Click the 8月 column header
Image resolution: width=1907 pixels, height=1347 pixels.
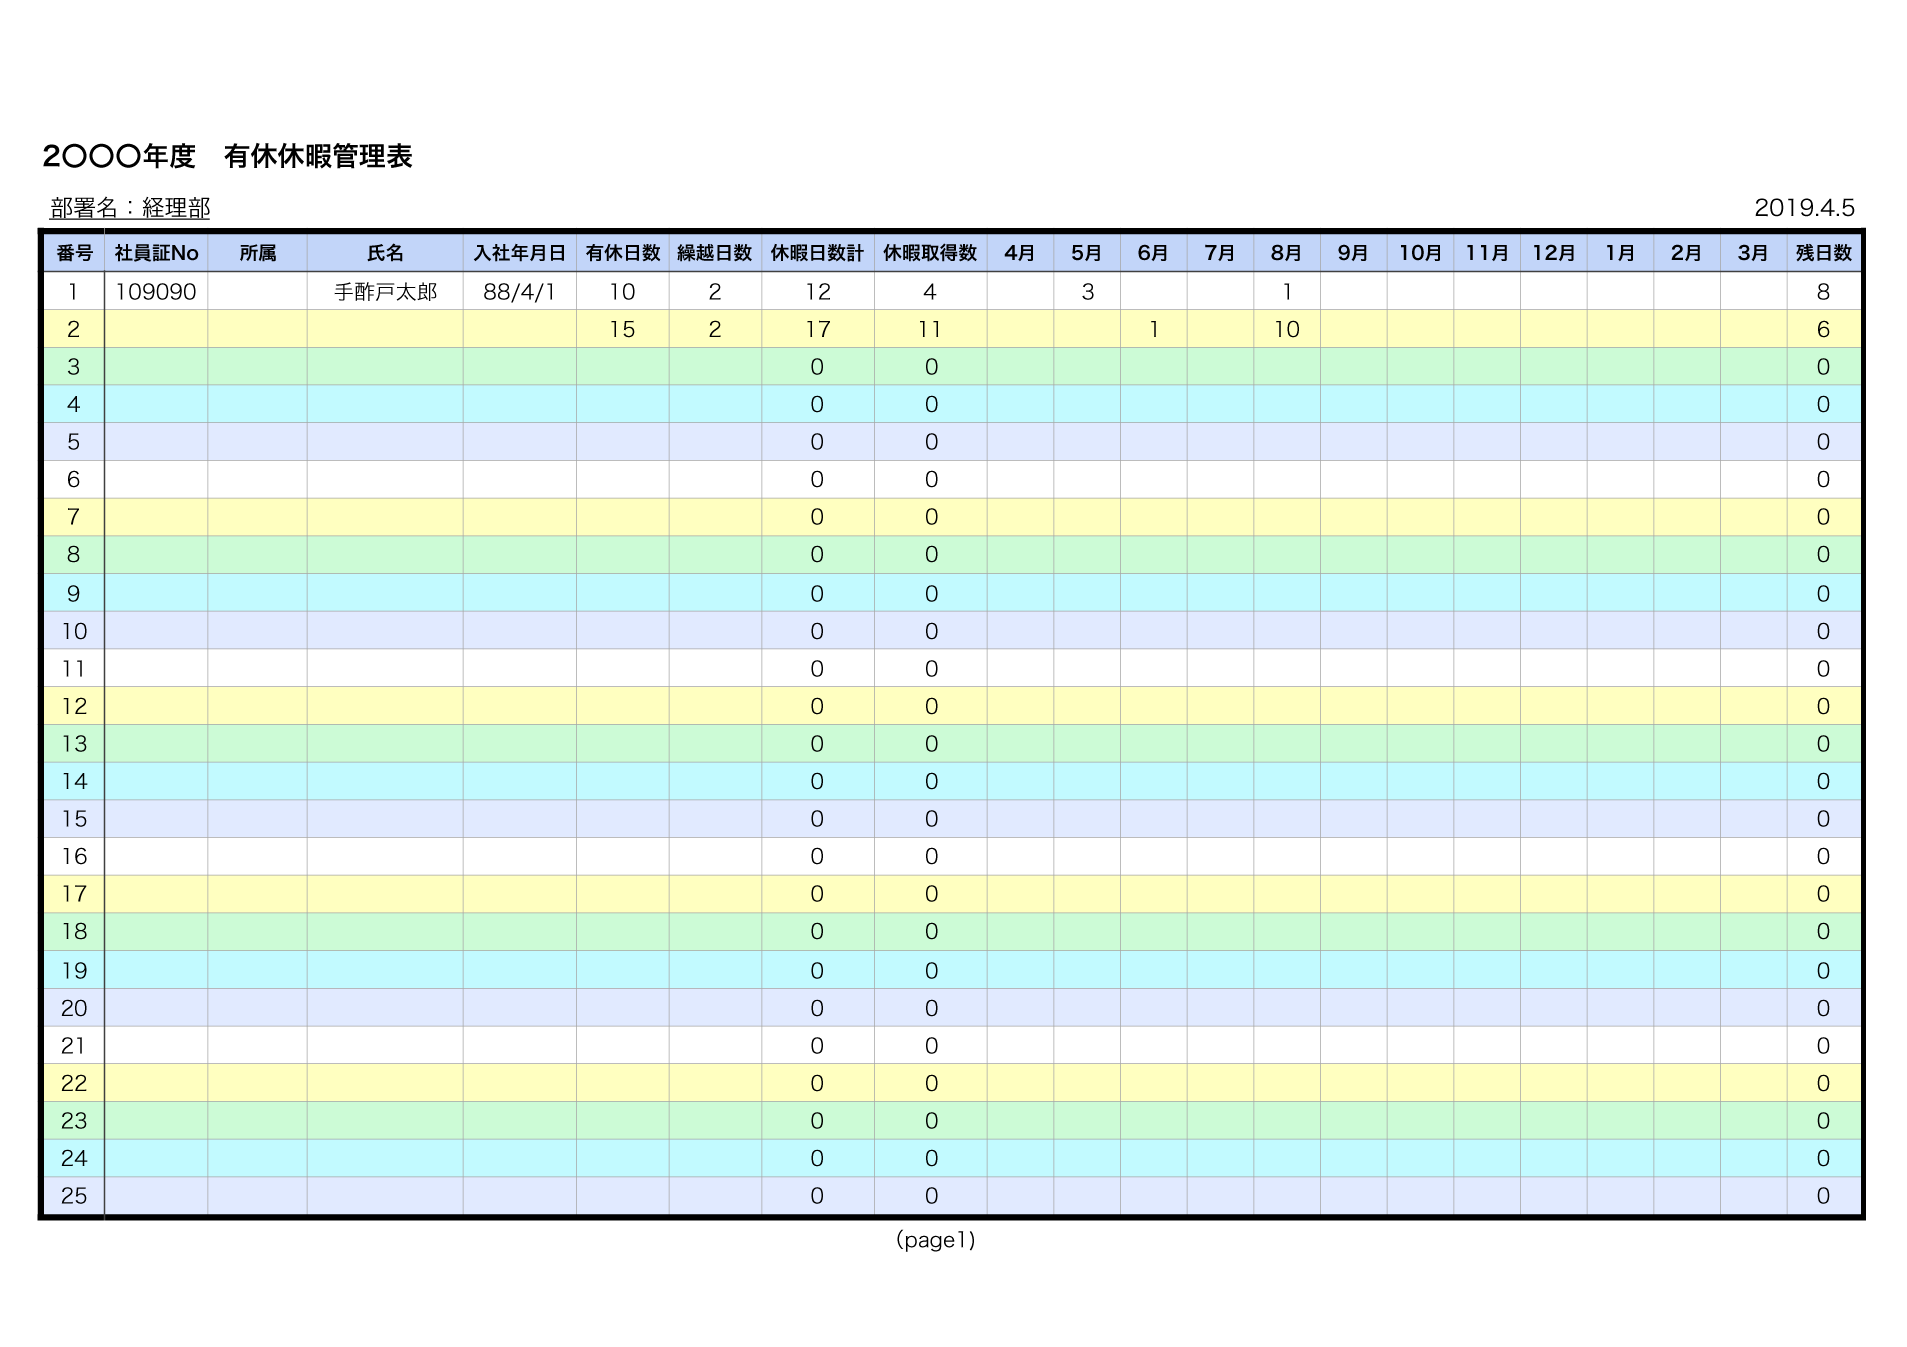(1286, 253)
